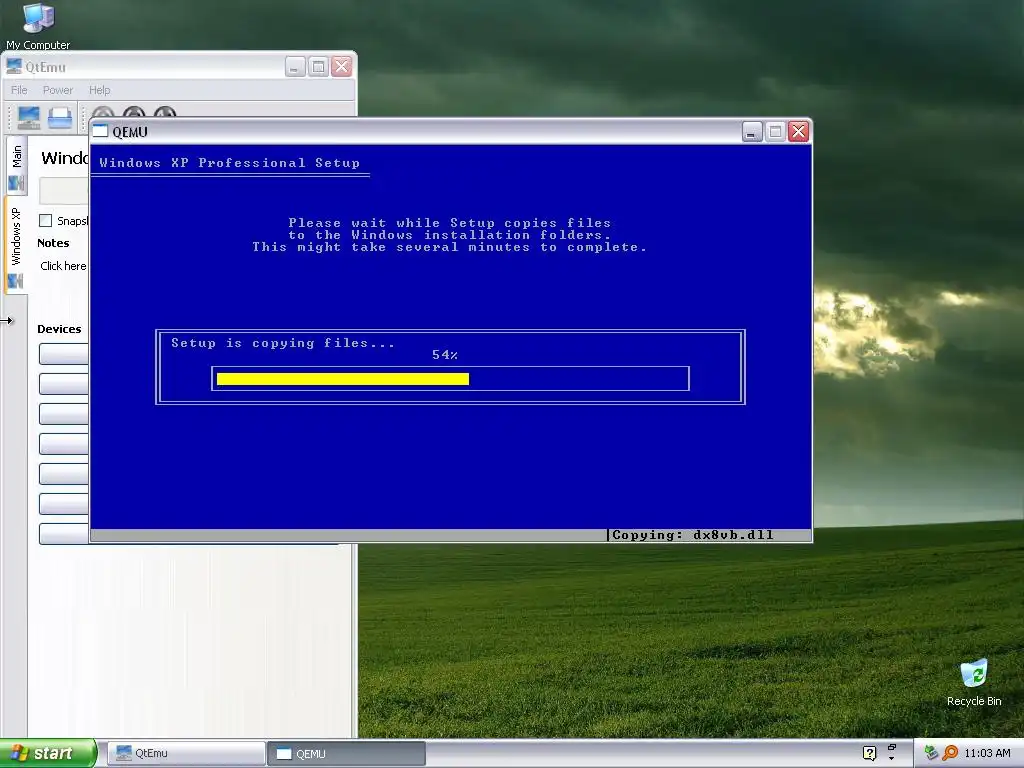Toggle the Snapshot mode checkbox

(x=45, y=221)
